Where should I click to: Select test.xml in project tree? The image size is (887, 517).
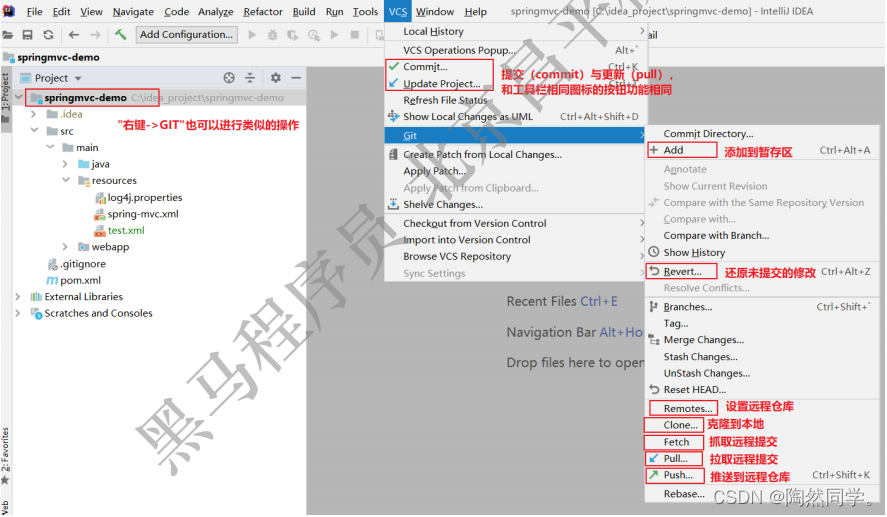(126, 230)
